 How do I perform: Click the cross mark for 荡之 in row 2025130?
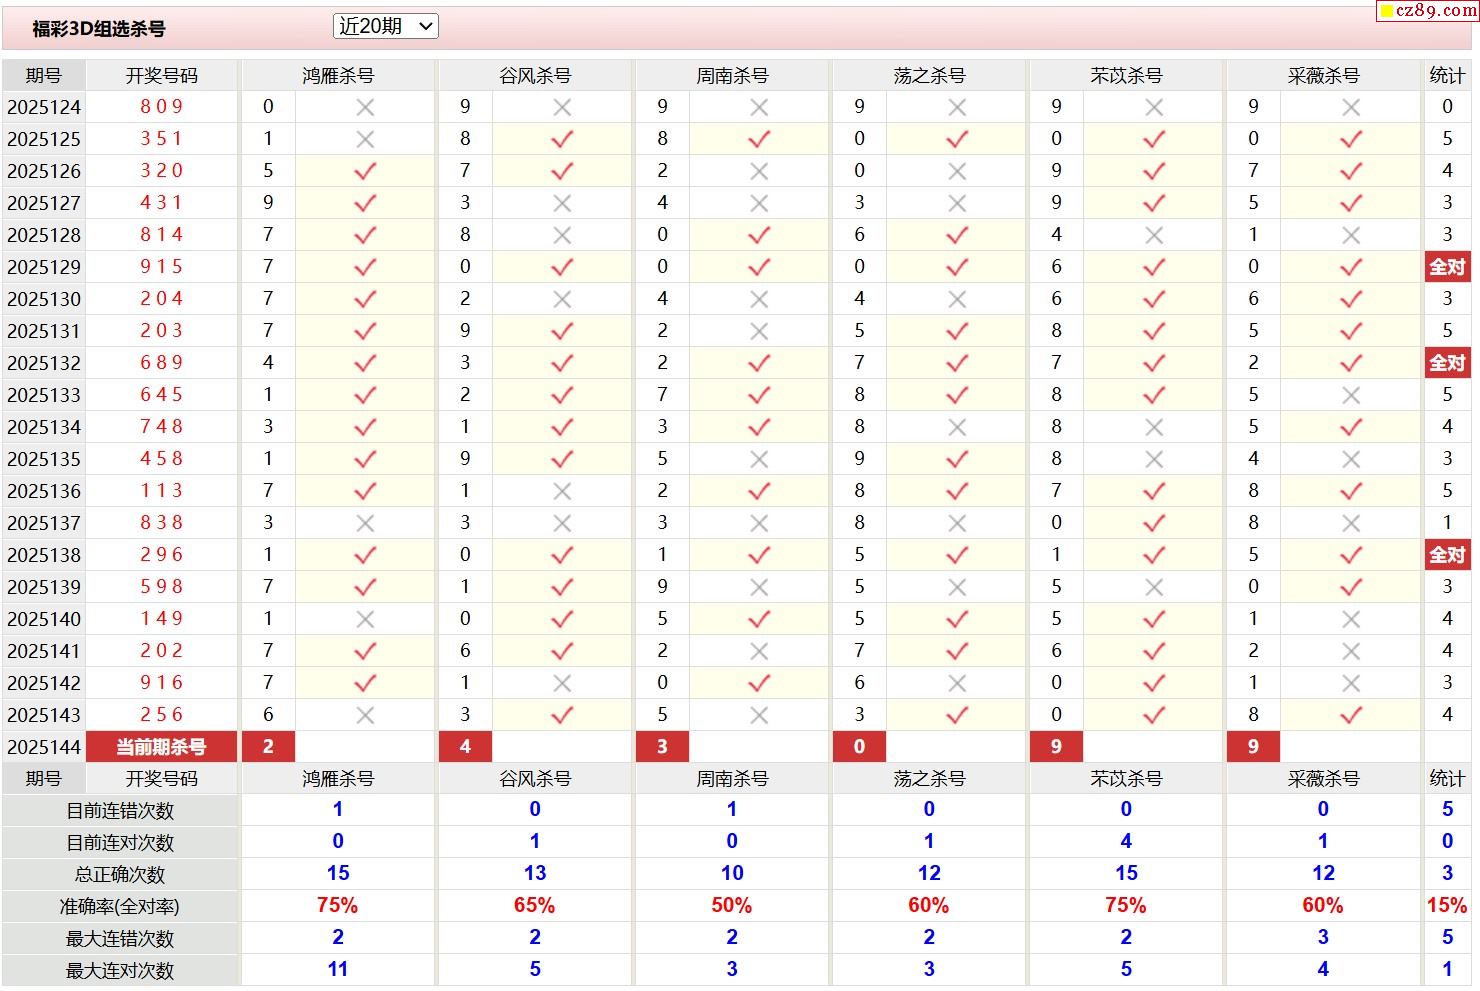(956, 299)
